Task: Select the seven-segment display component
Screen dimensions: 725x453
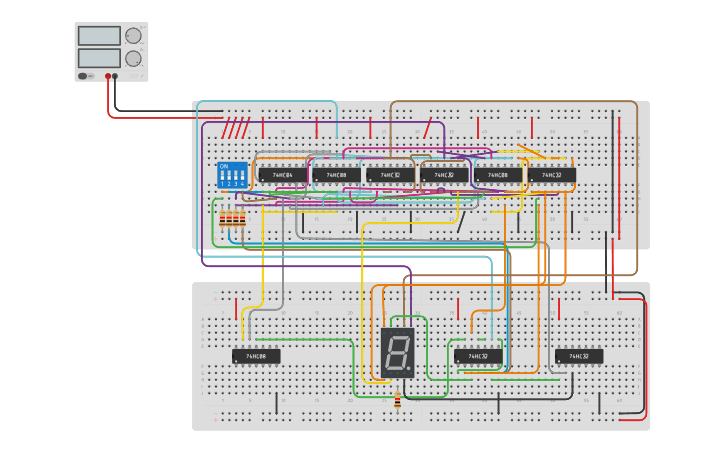Action: point(398,353)
